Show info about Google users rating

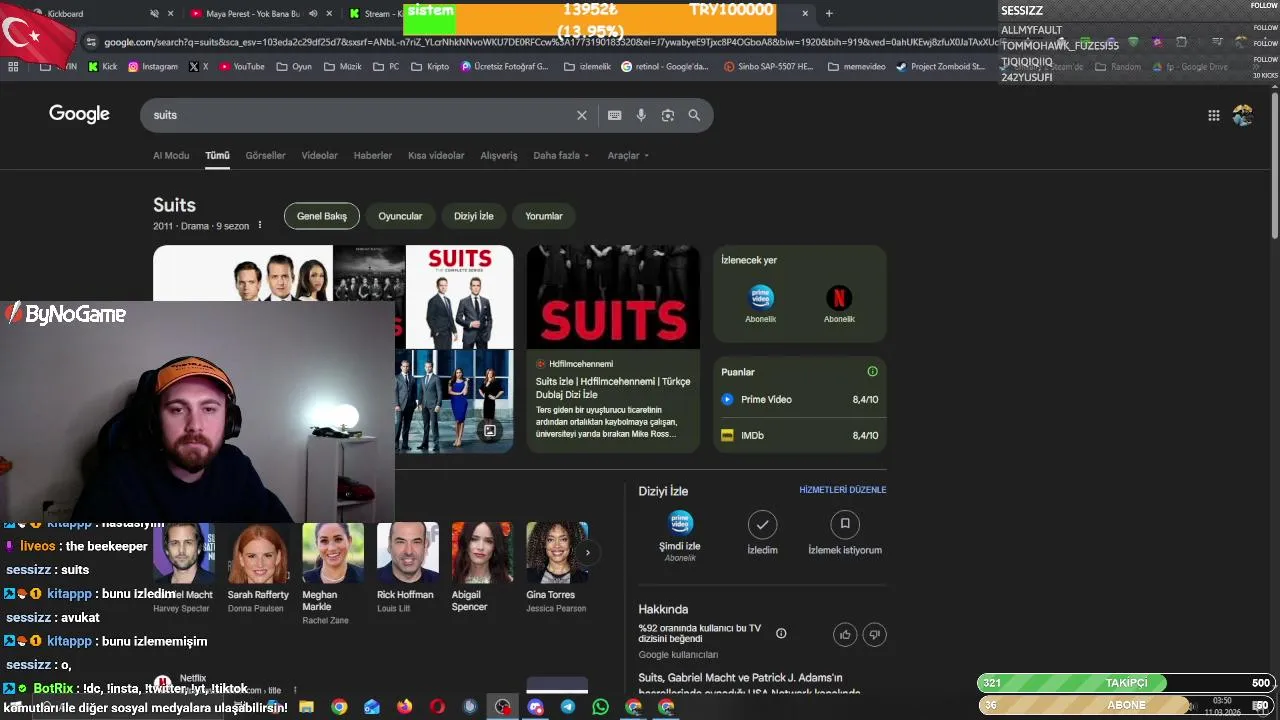click(x=781, y=633)
